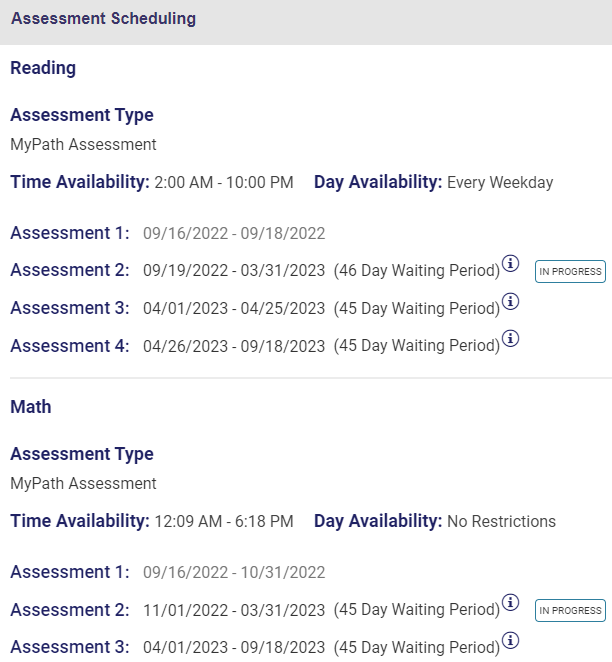Click Math Assessment 1 date range
612x662 pixels.
point(234,573)
